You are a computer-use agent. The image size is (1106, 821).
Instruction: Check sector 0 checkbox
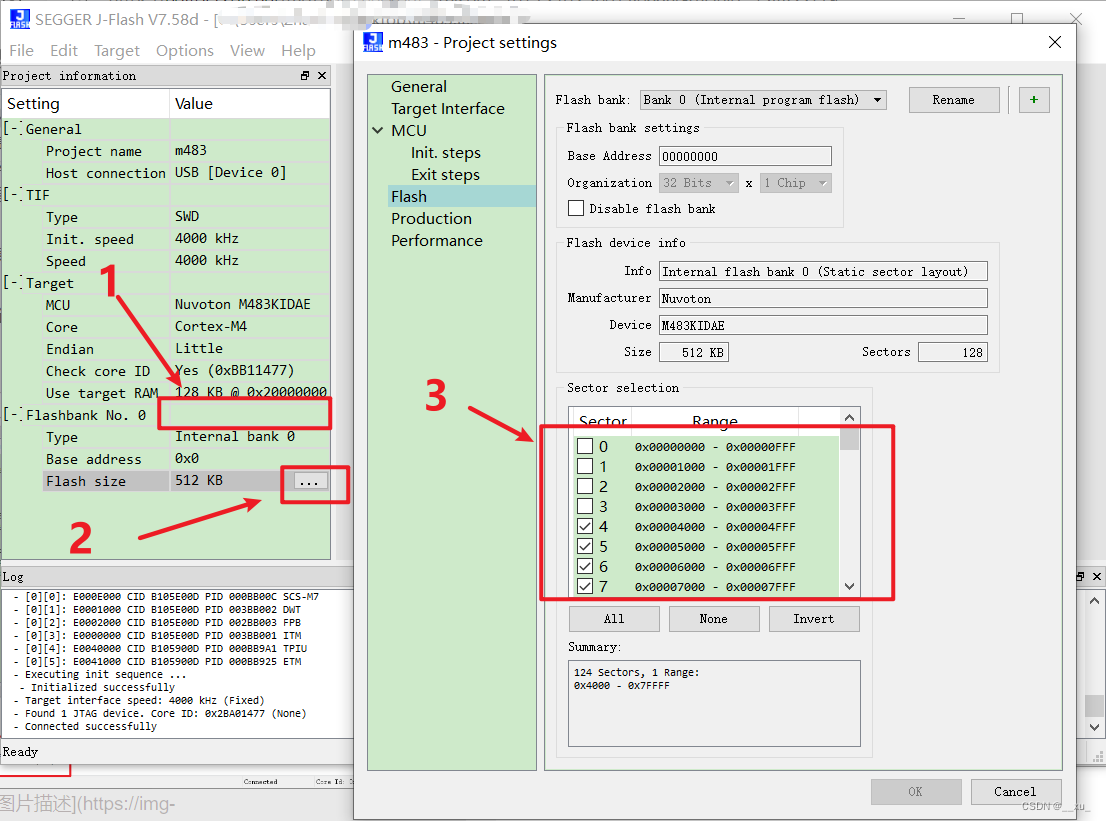[585, 446]
